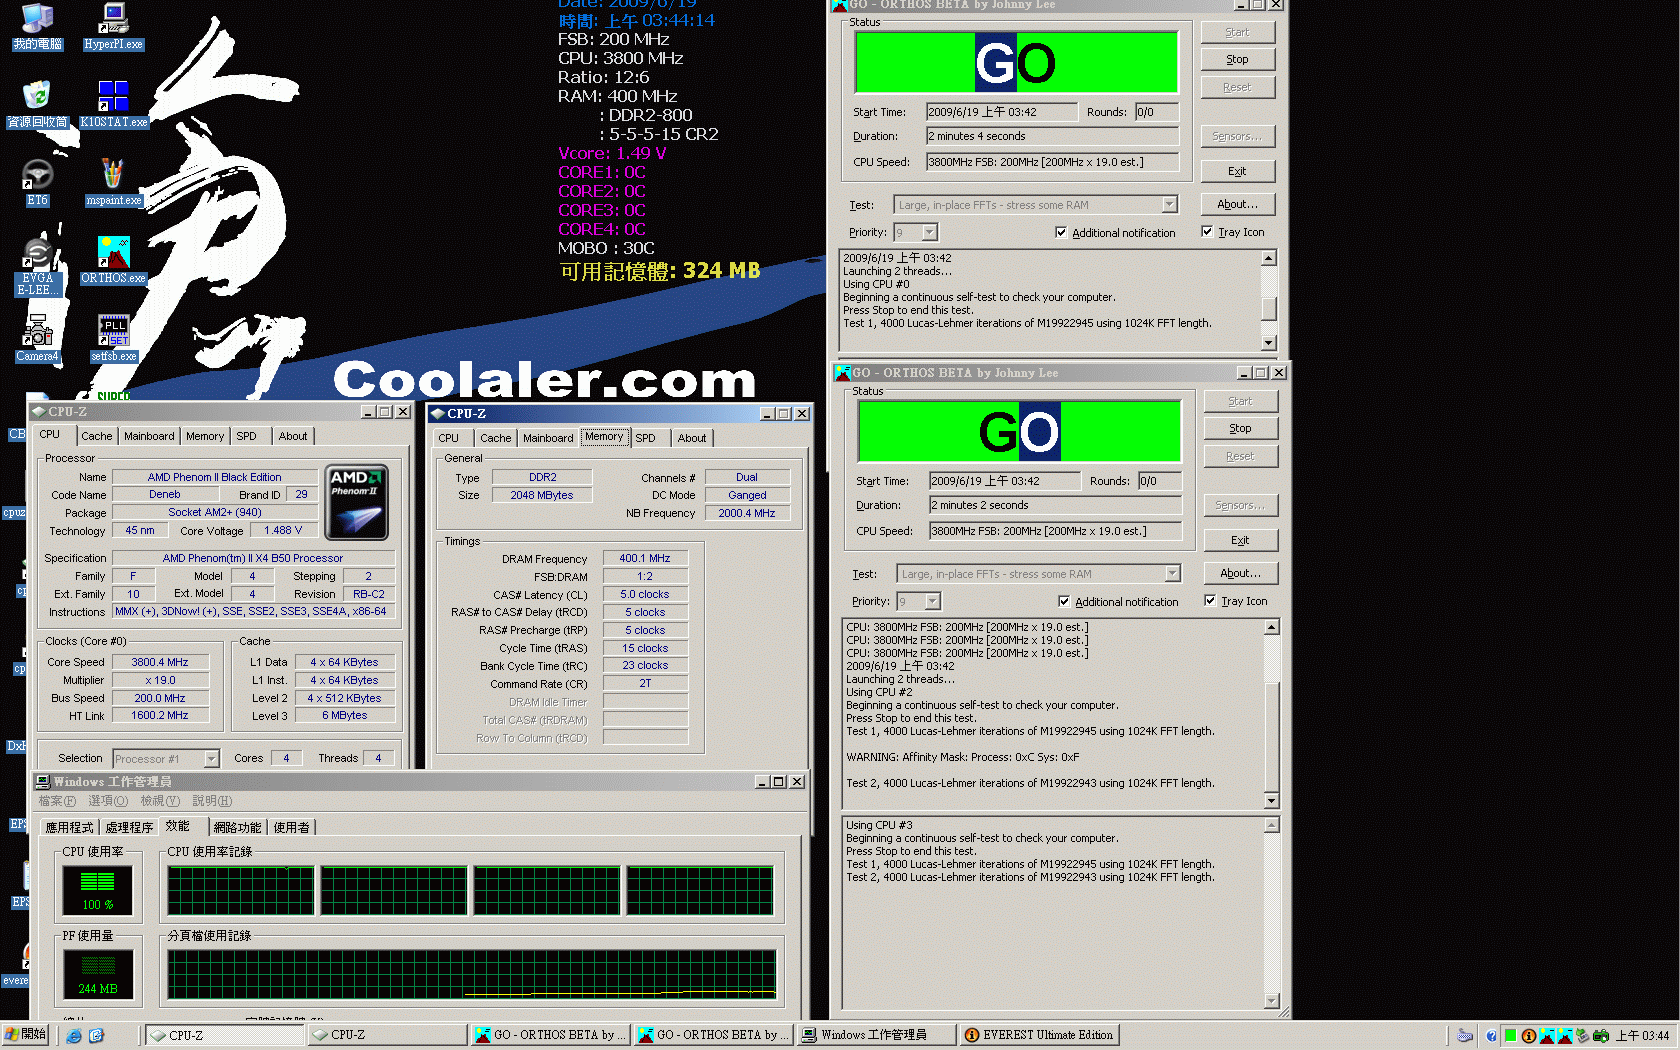This screenshot has width=1680, height=1050.
Task: Click the taskbar clock showing 03:44
Action: pos(1642,1036)
